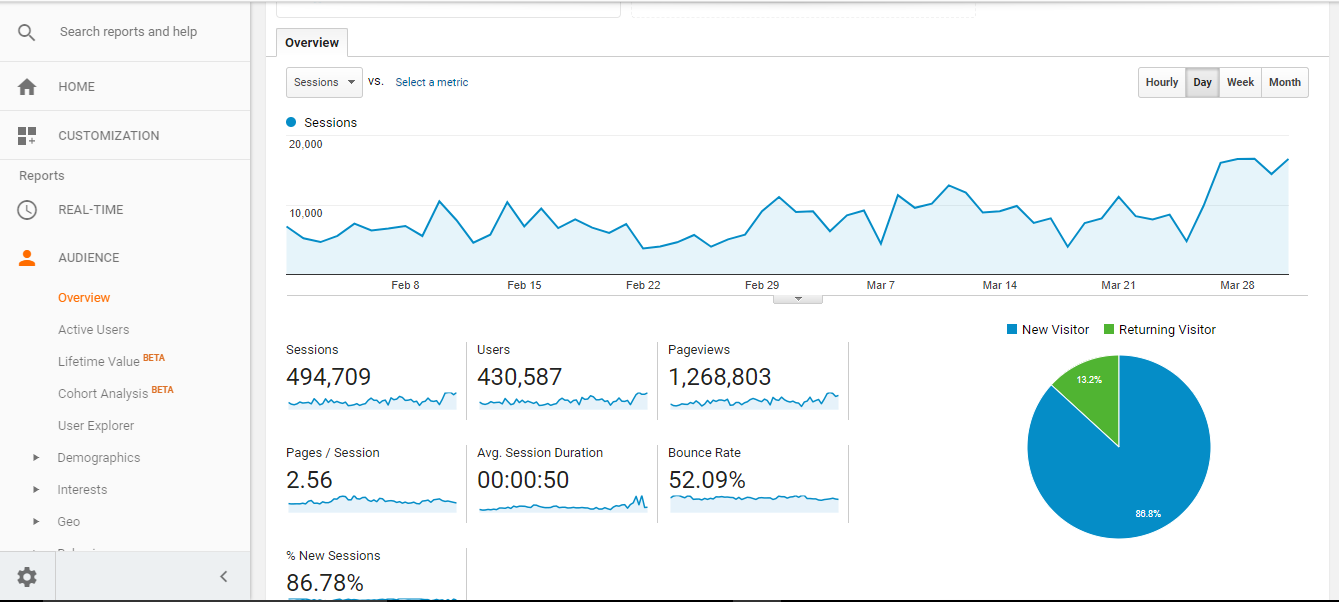Image resolution: width=1339 pixels, height=602 pixels.
Task: Switch graph granularity to Week
Action: [1240, 82]
